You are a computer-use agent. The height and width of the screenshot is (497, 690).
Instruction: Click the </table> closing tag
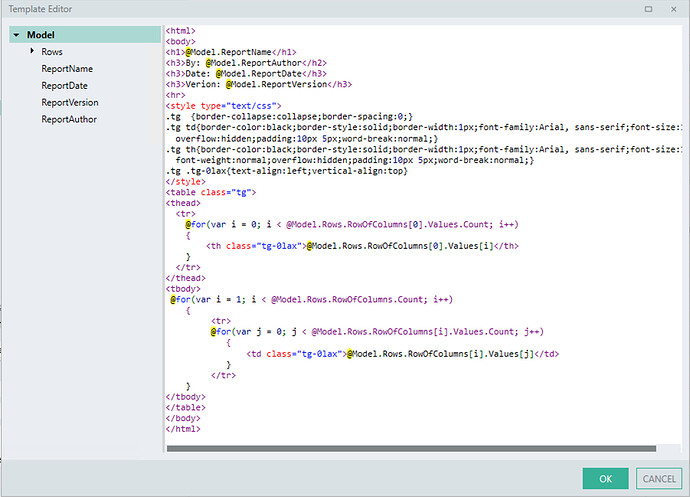(x=185, y=408)
